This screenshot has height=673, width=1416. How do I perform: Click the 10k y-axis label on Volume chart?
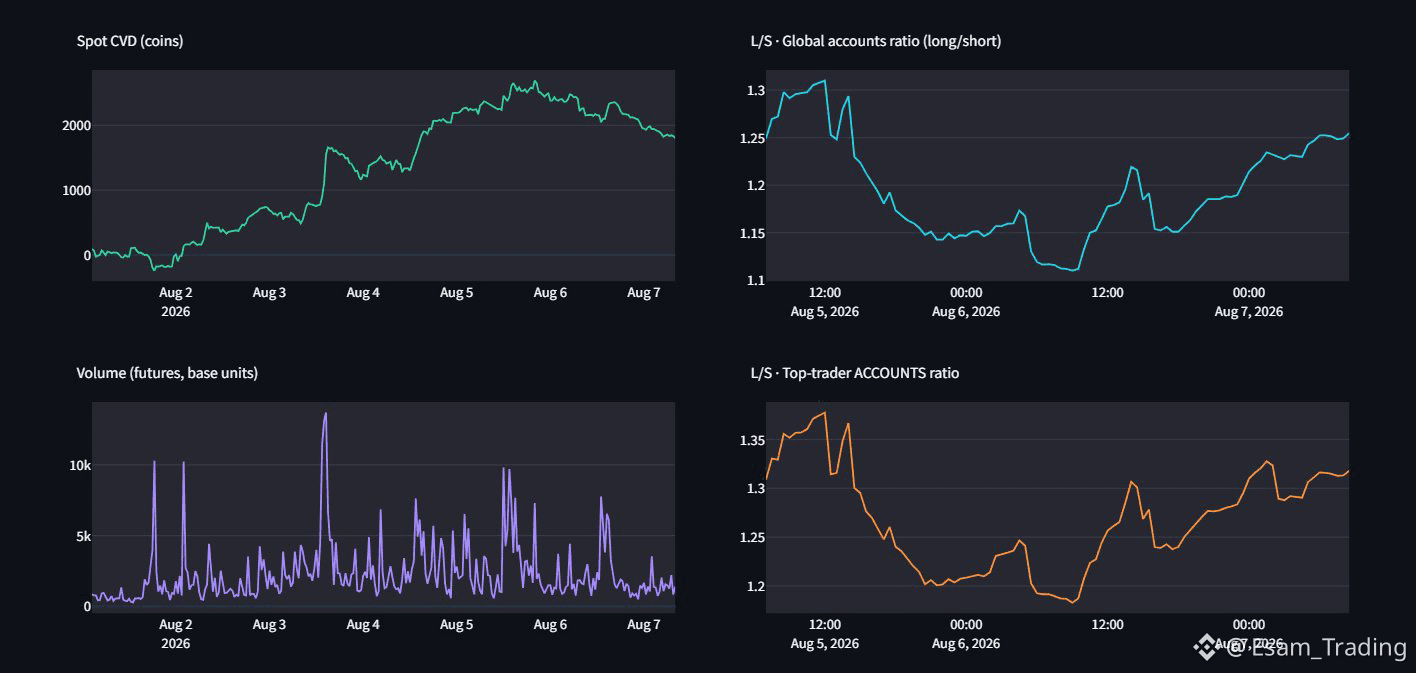point(80,466)
